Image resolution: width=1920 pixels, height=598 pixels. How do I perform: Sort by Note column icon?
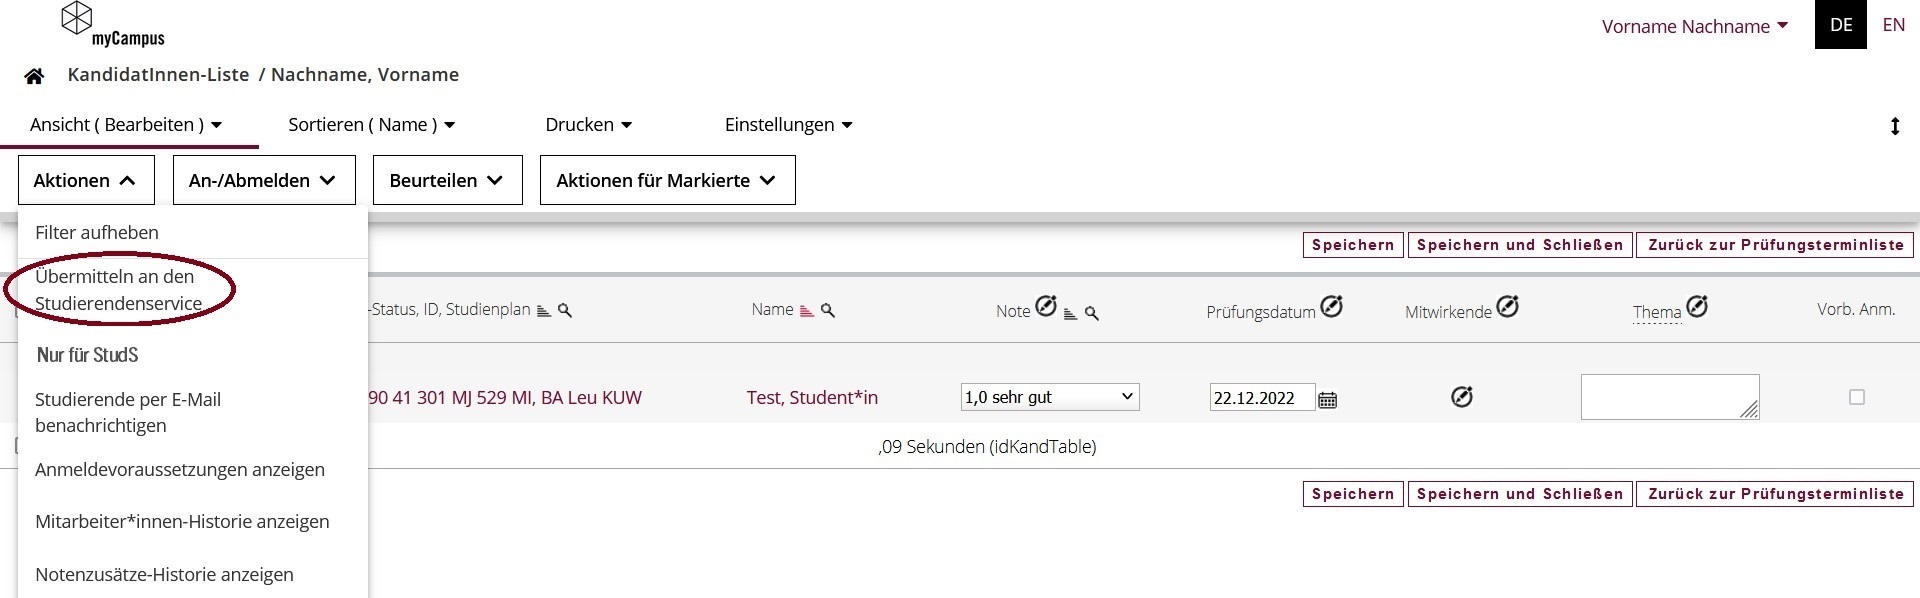click(1070, 314)
